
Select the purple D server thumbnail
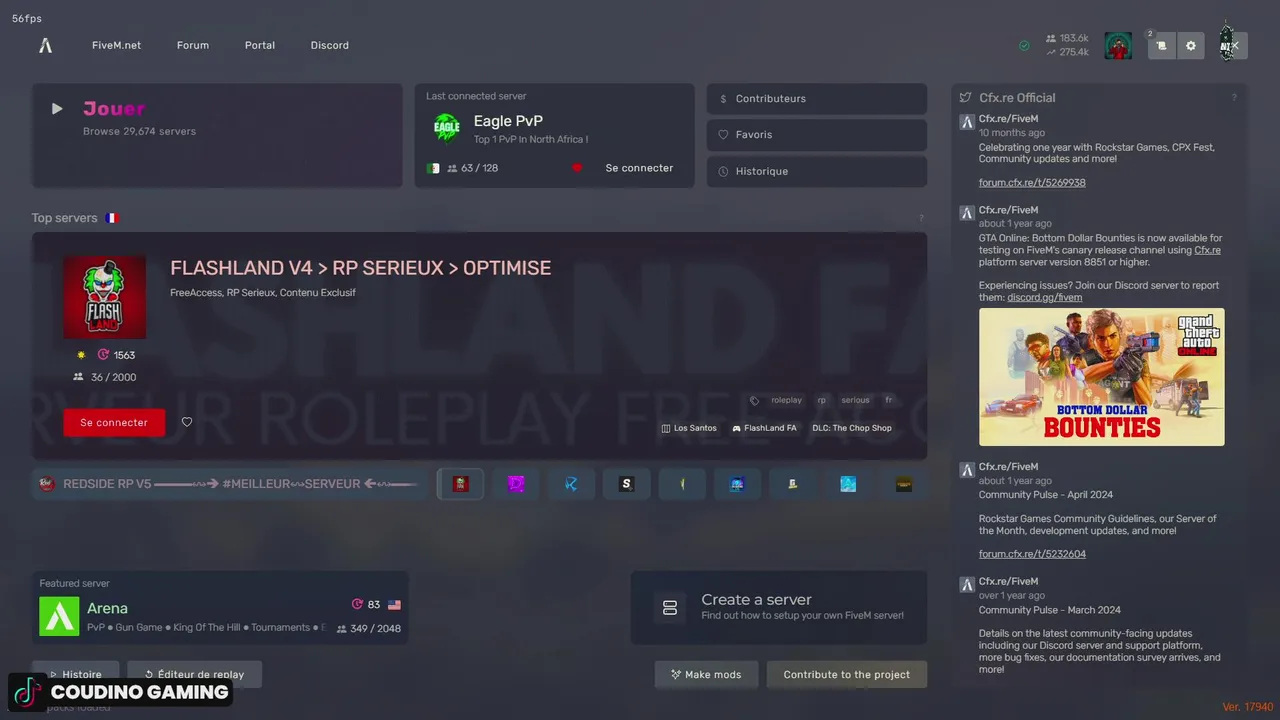(x=516, y=484)
